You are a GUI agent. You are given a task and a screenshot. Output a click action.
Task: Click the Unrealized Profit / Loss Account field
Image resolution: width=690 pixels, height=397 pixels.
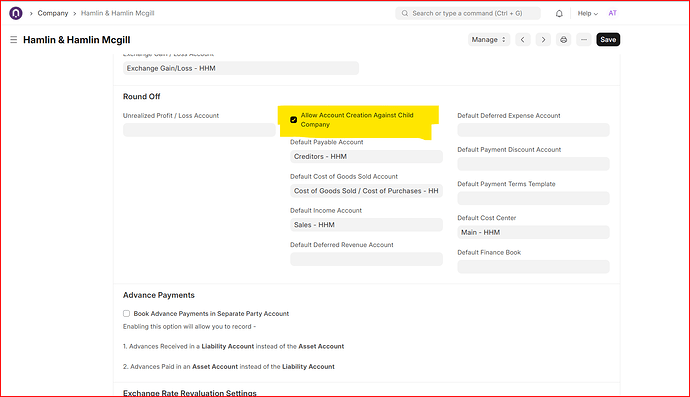(x=199, y=130)
